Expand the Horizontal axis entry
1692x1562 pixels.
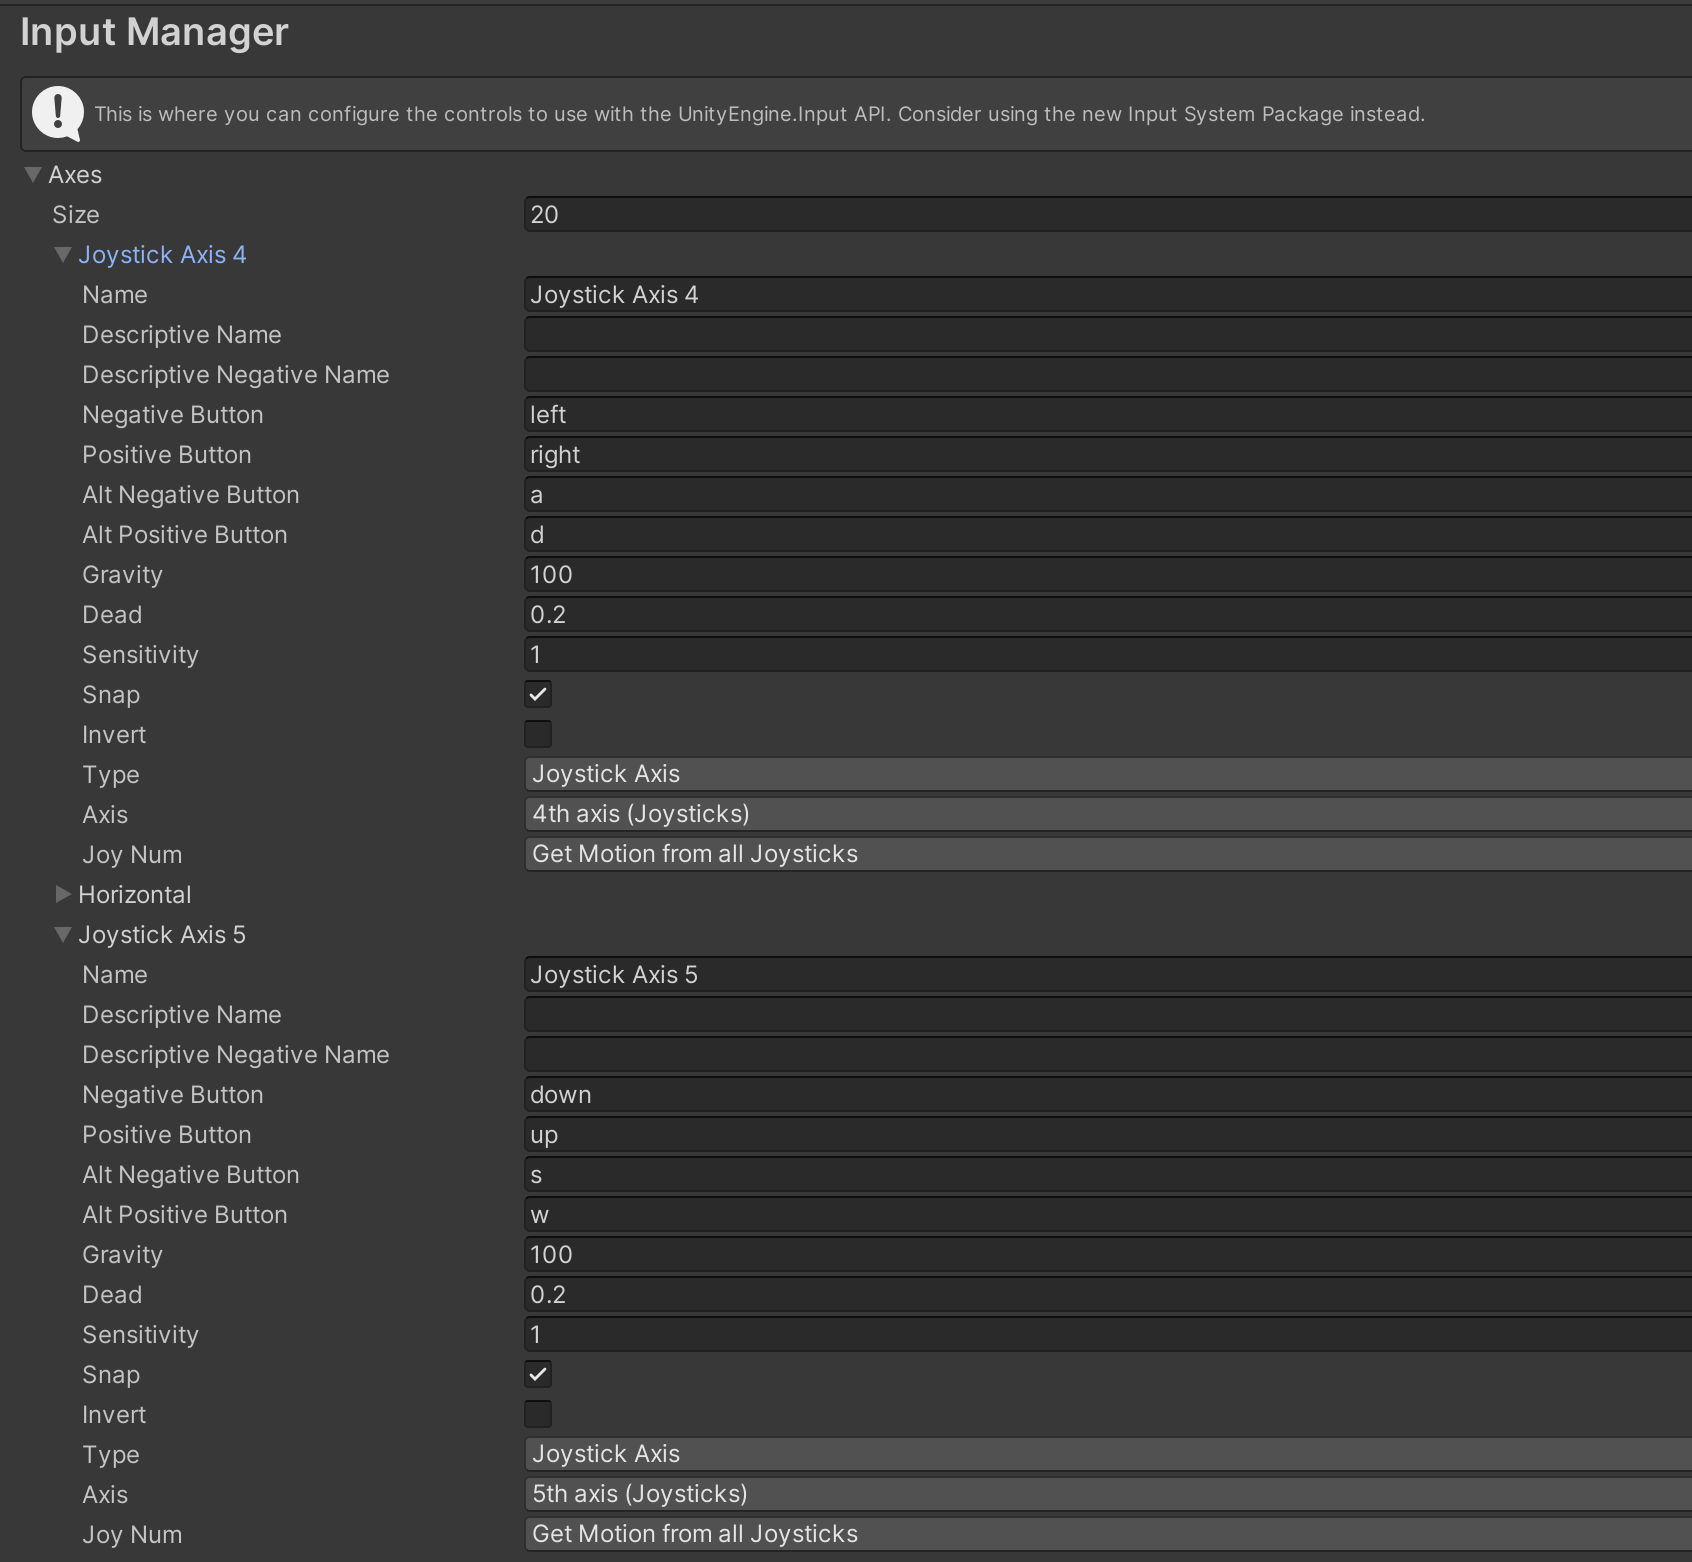coord(63,894)
